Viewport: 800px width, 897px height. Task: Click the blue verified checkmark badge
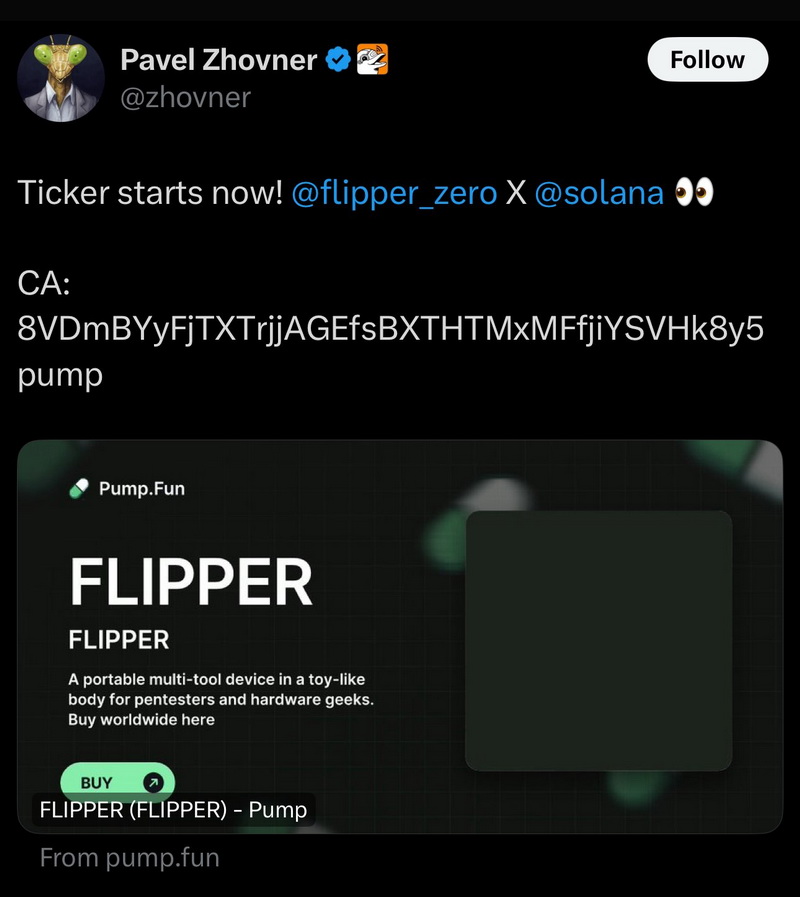click(338, 59)
